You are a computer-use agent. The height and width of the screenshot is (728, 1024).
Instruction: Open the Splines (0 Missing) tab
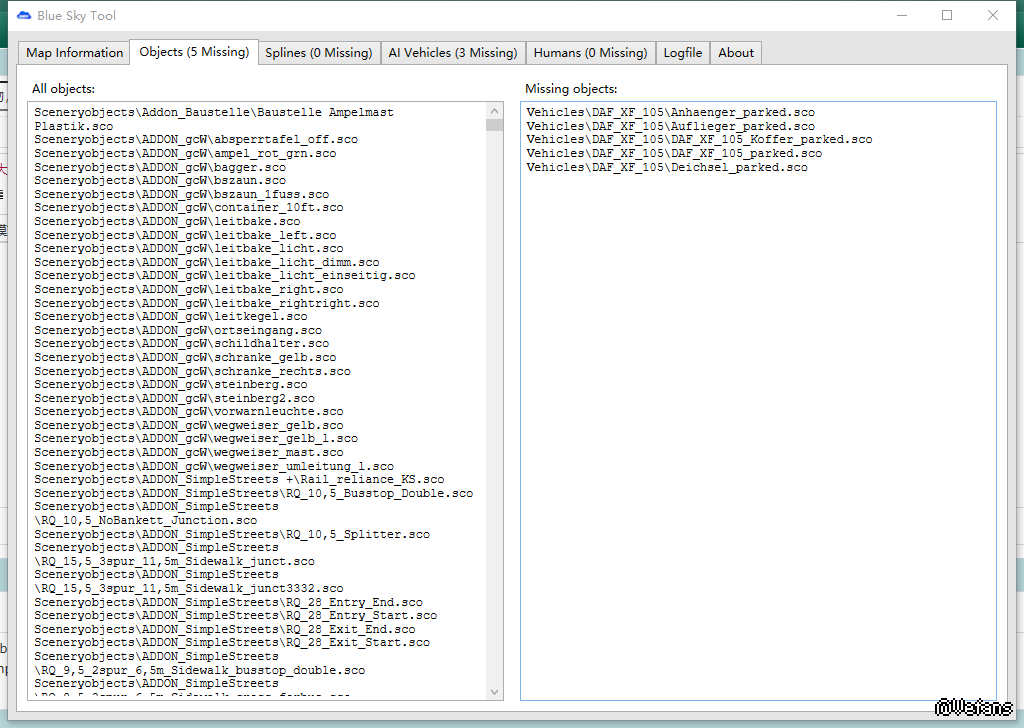pyautogui.click(x=318, y=53)
